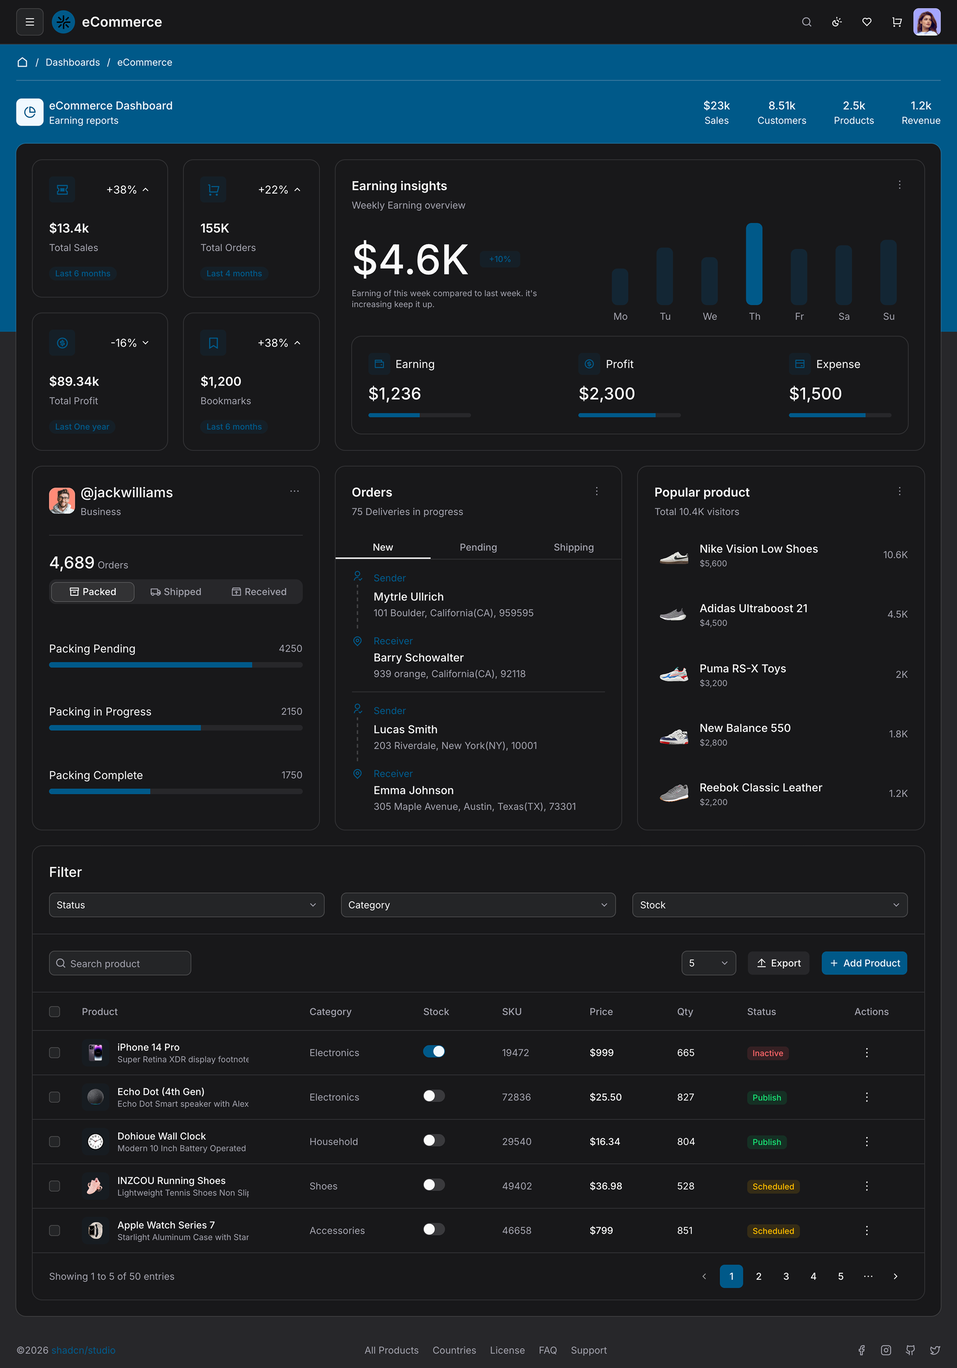The image size is (957, 1368).
Task: Check the iPhone 14 Pro row checkbox
Action: coord(55,1053)
